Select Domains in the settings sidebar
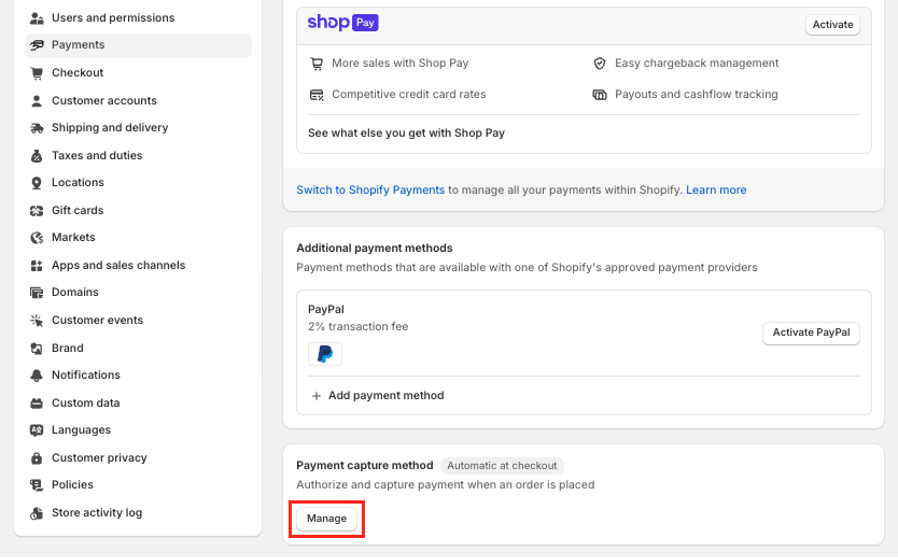Image resolution: width=898 pixels, height=558 pixels. [75, 293]
